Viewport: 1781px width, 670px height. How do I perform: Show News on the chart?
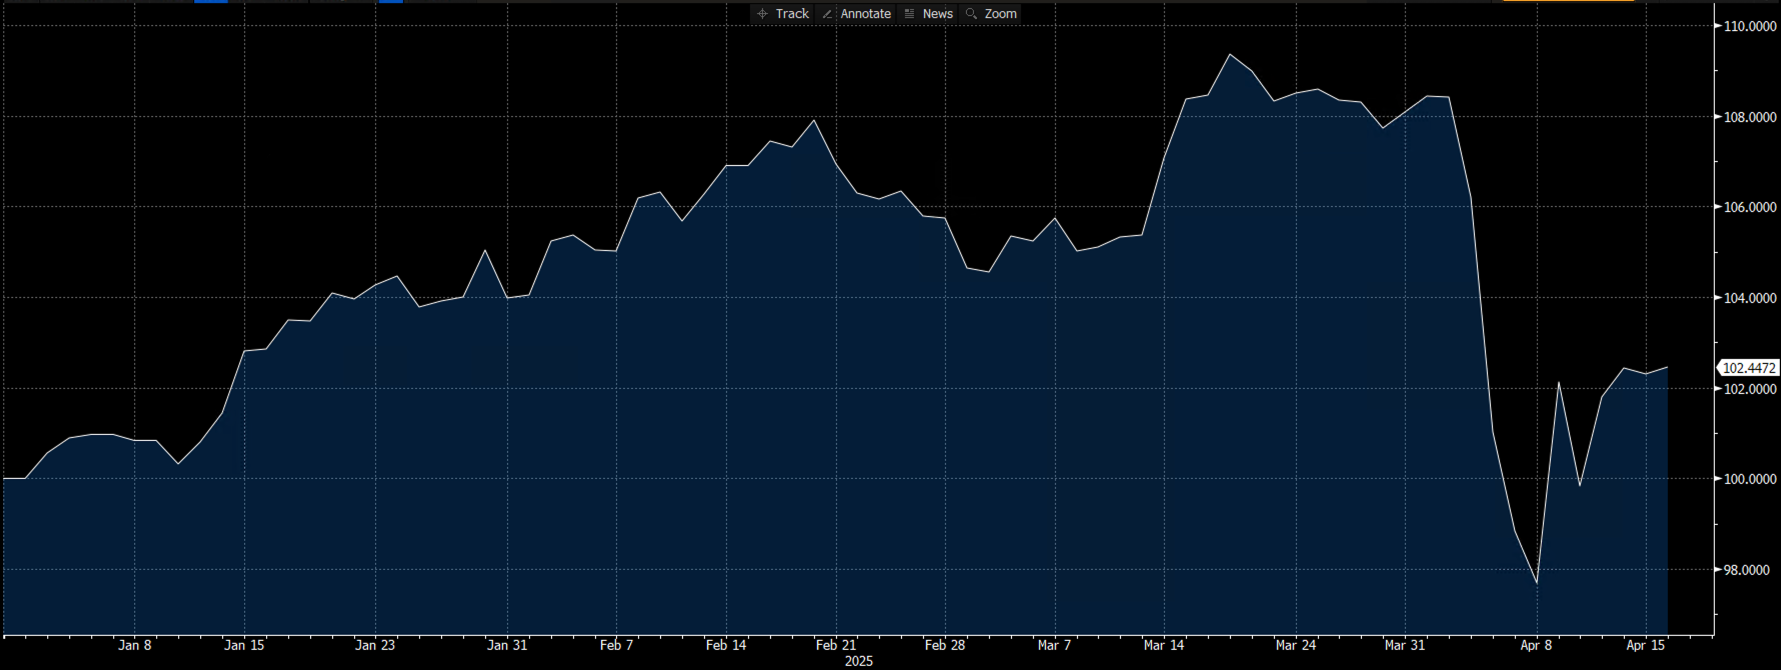coord(929,14)
